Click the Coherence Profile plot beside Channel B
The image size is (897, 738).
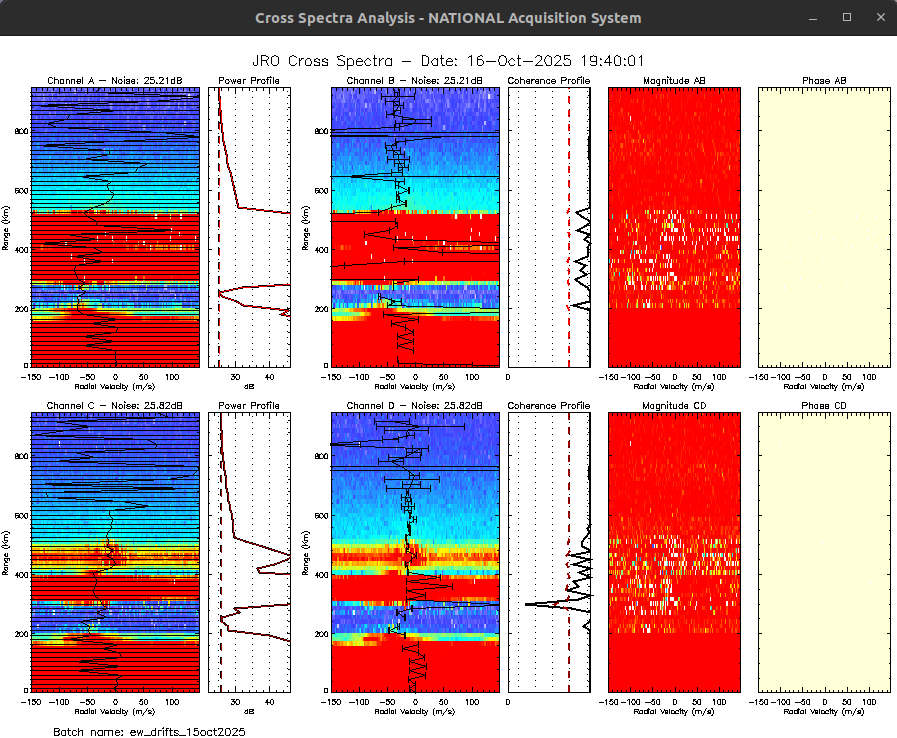[x=549, y=226]
